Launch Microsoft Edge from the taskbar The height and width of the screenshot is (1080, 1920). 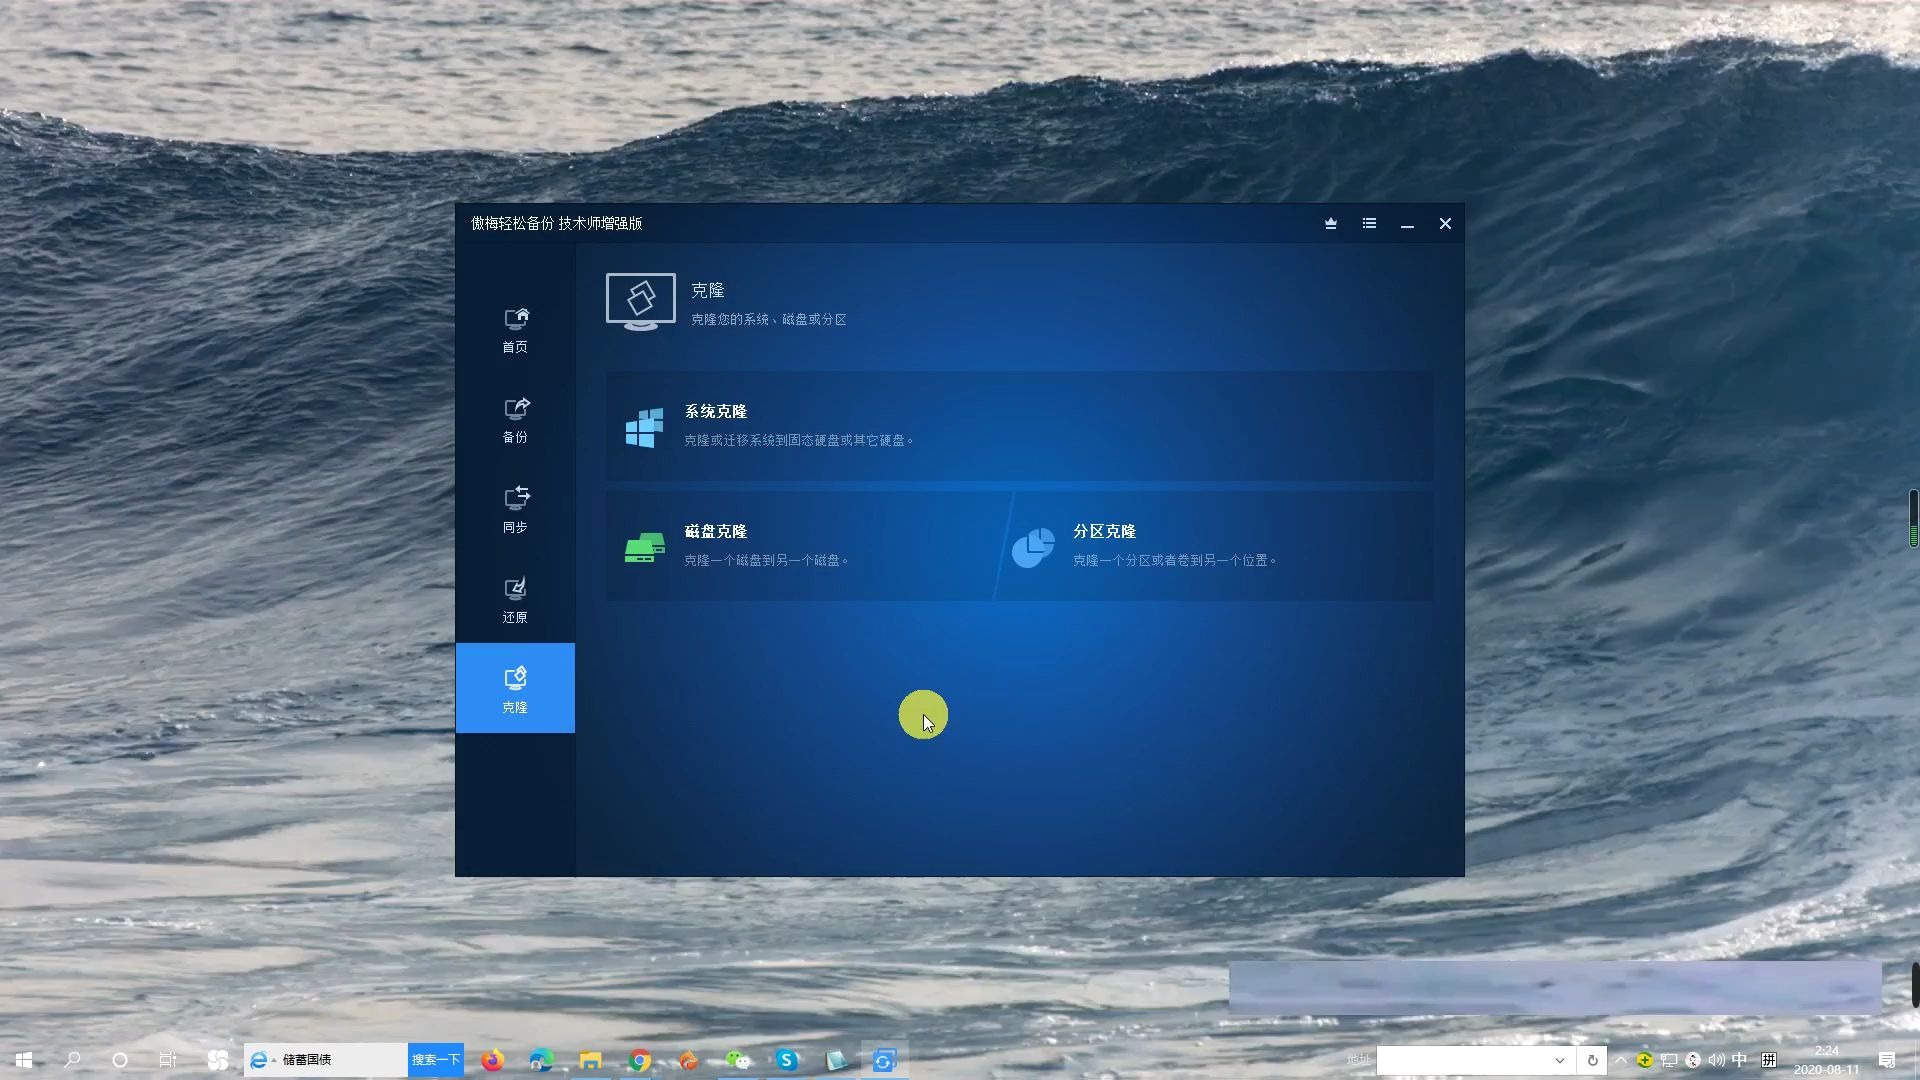point(541,1060)
